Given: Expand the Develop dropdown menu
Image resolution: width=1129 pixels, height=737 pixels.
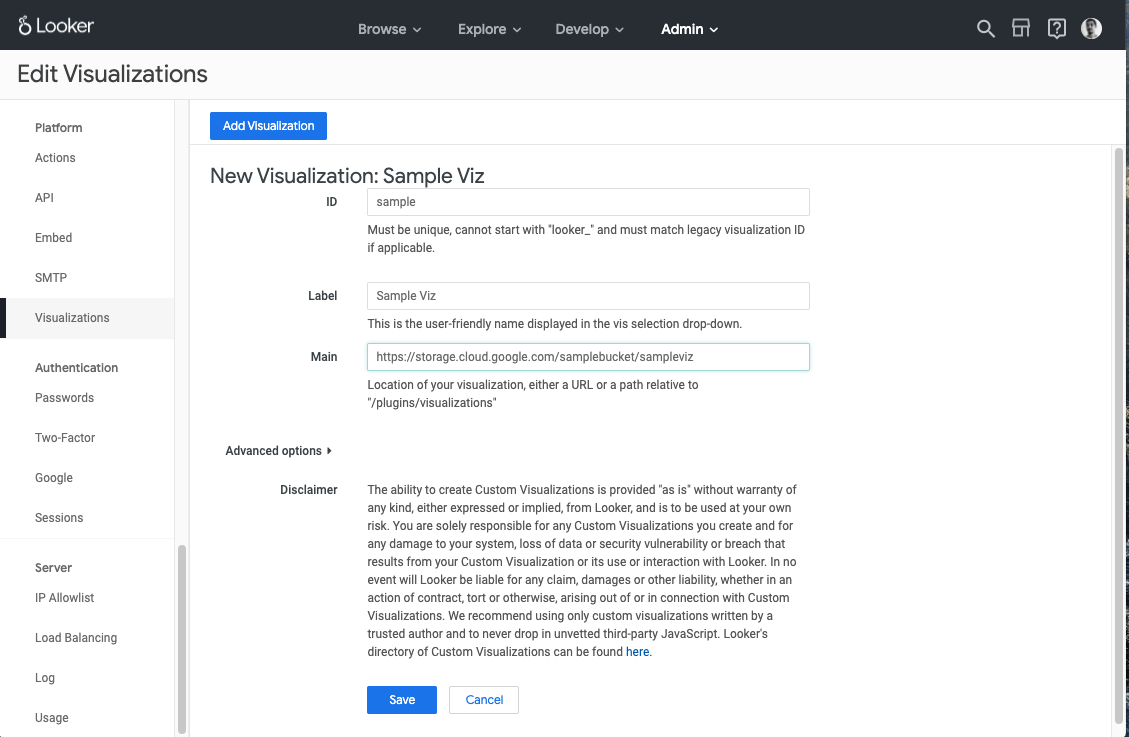Looking at the screenshot, I should click(590, 30).
